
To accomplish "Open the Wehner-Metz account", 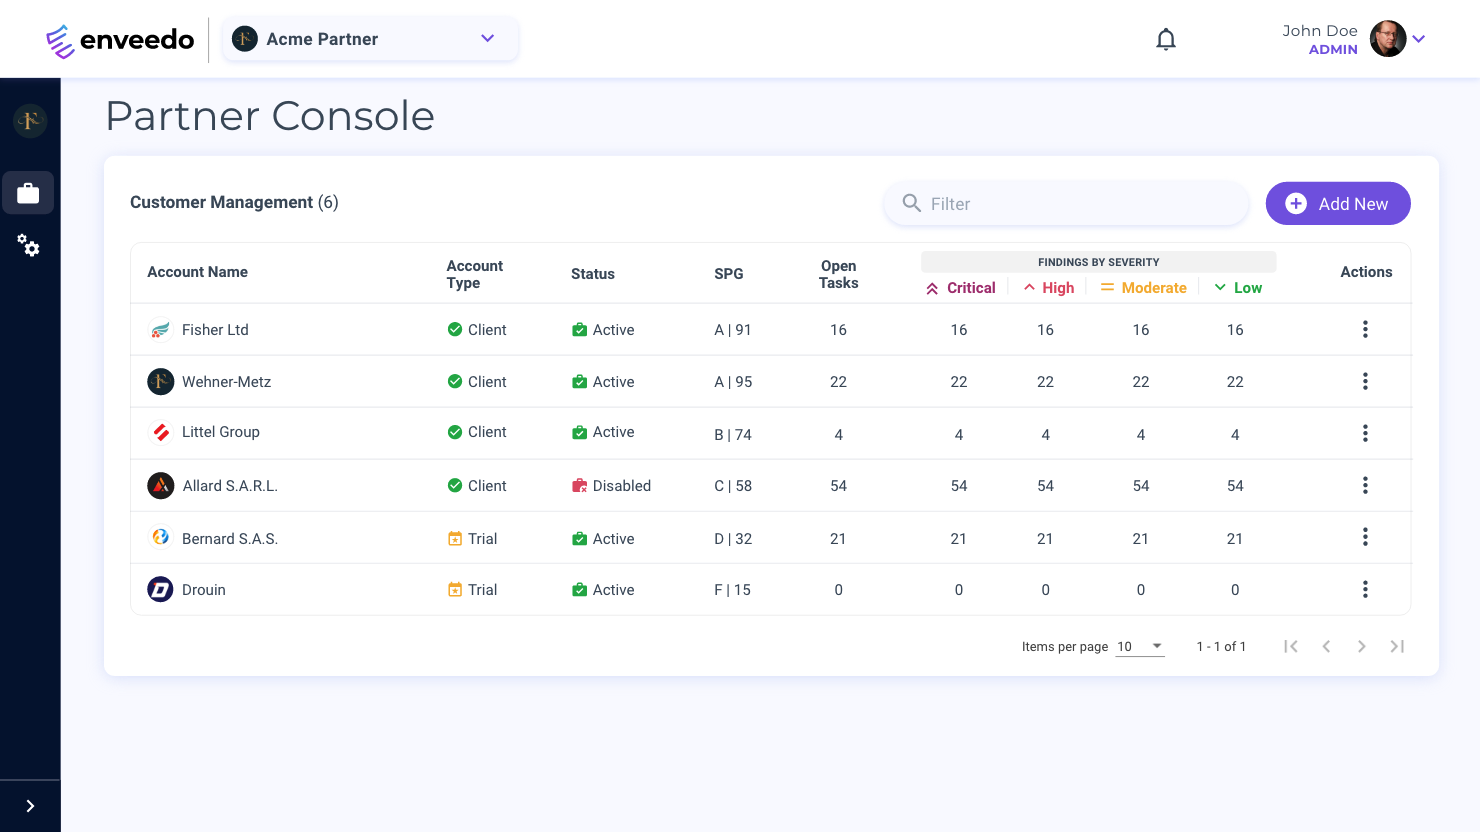I will coord(226,382).
